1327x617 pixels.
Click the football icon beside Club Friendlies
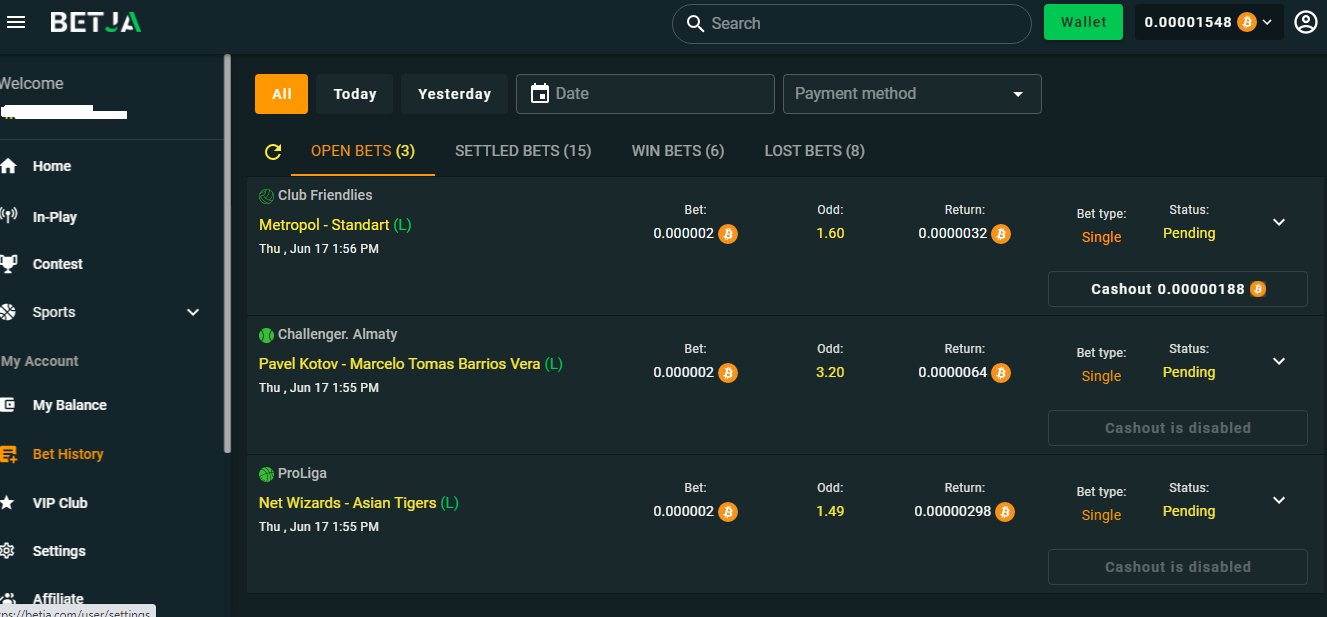click(x=266, y=196)
